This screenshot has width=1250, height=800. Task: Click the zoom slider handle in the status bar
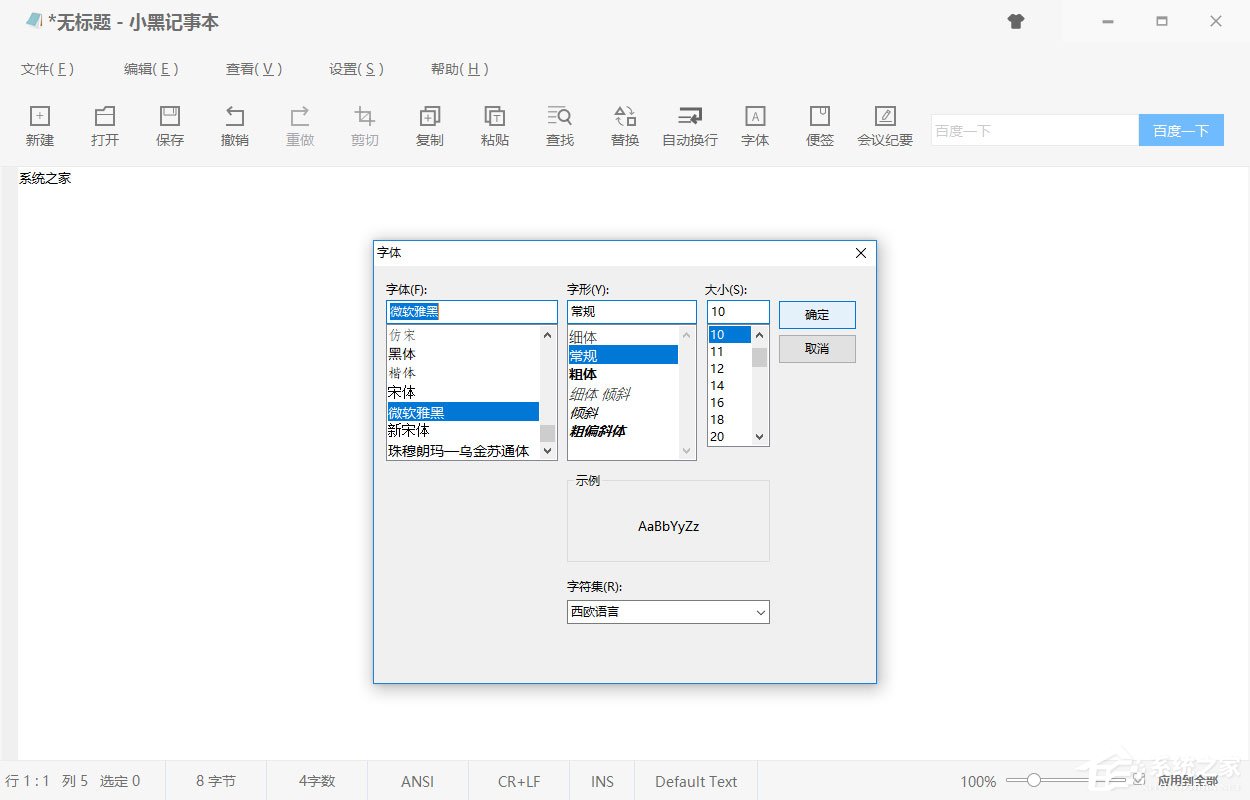click(x=1034, y=780)
